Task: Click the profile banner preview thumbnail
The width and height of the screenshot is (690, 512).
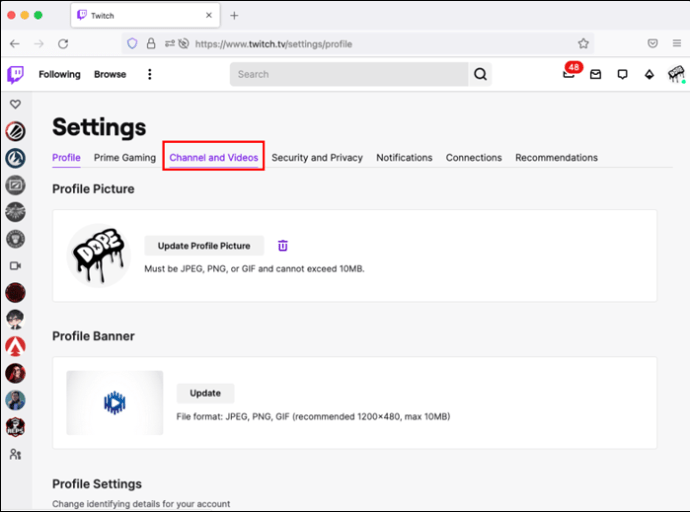Action: tap(115, 403)
